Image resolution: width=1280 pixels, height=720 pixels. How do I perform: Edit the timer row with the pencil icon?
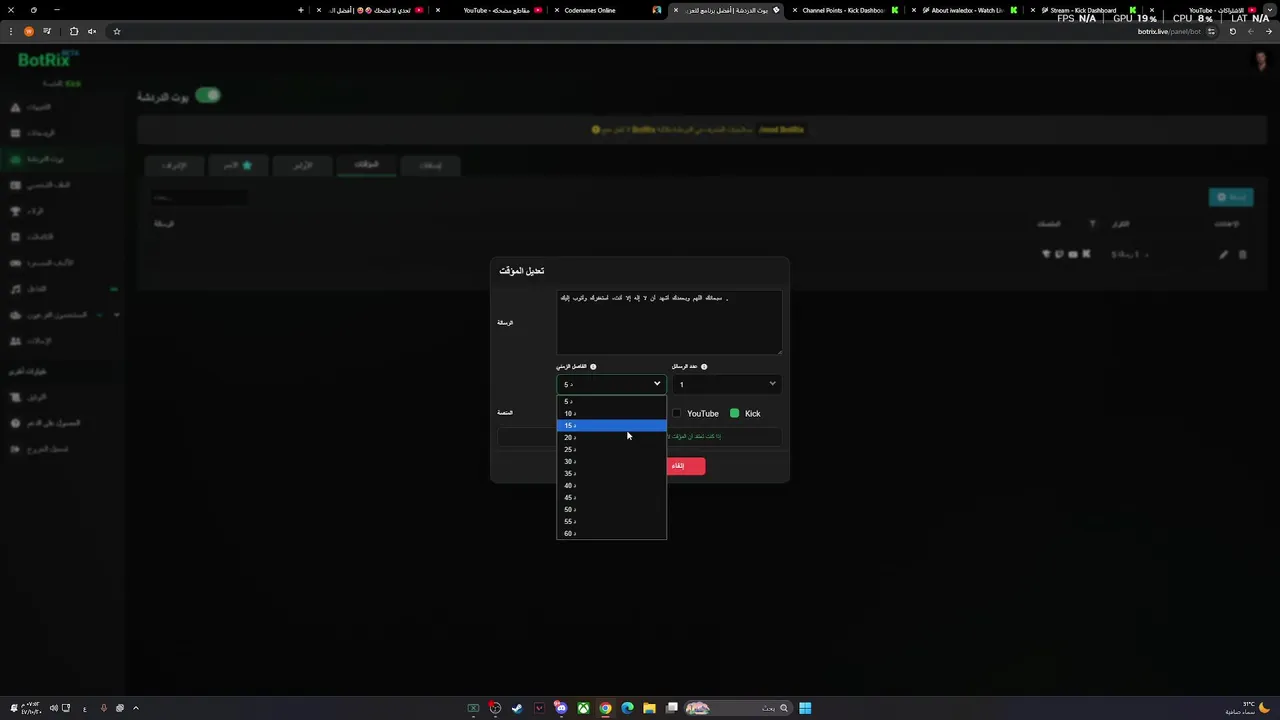(1223, 254)
